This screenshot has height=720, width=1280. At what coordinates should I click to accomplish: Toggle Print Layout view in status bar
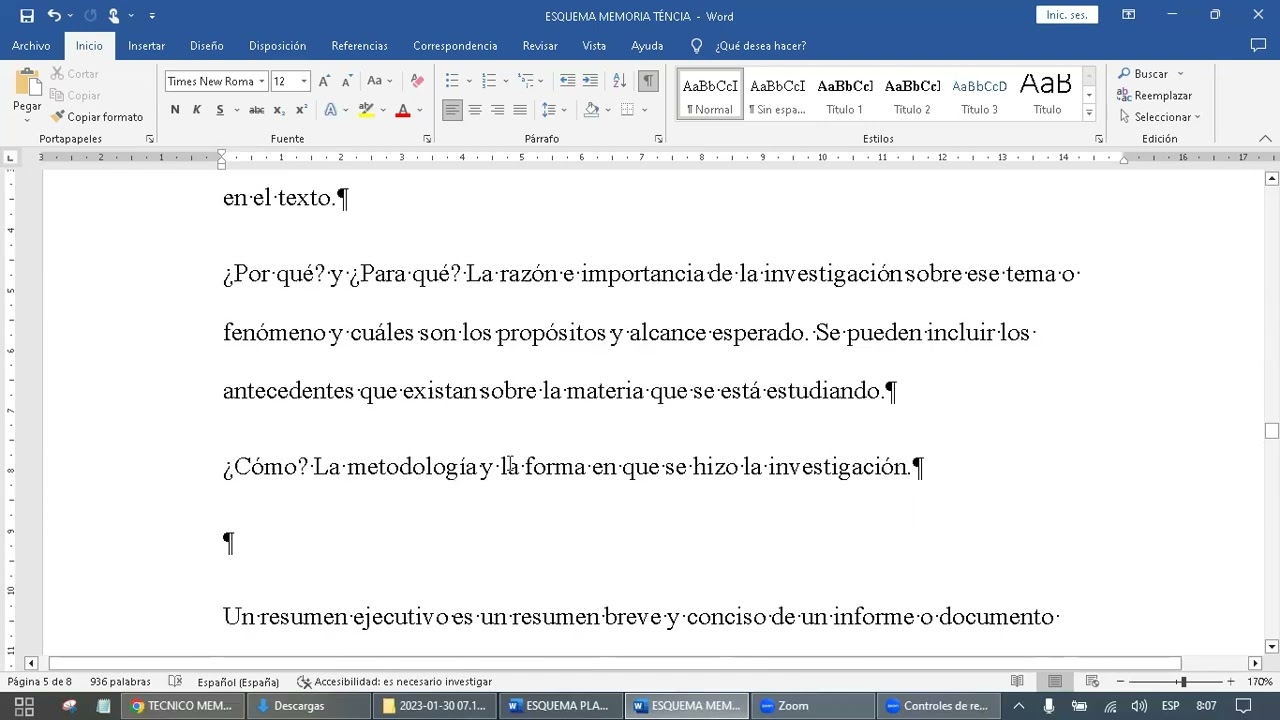pyautogui.click(x=1054, y=681)
